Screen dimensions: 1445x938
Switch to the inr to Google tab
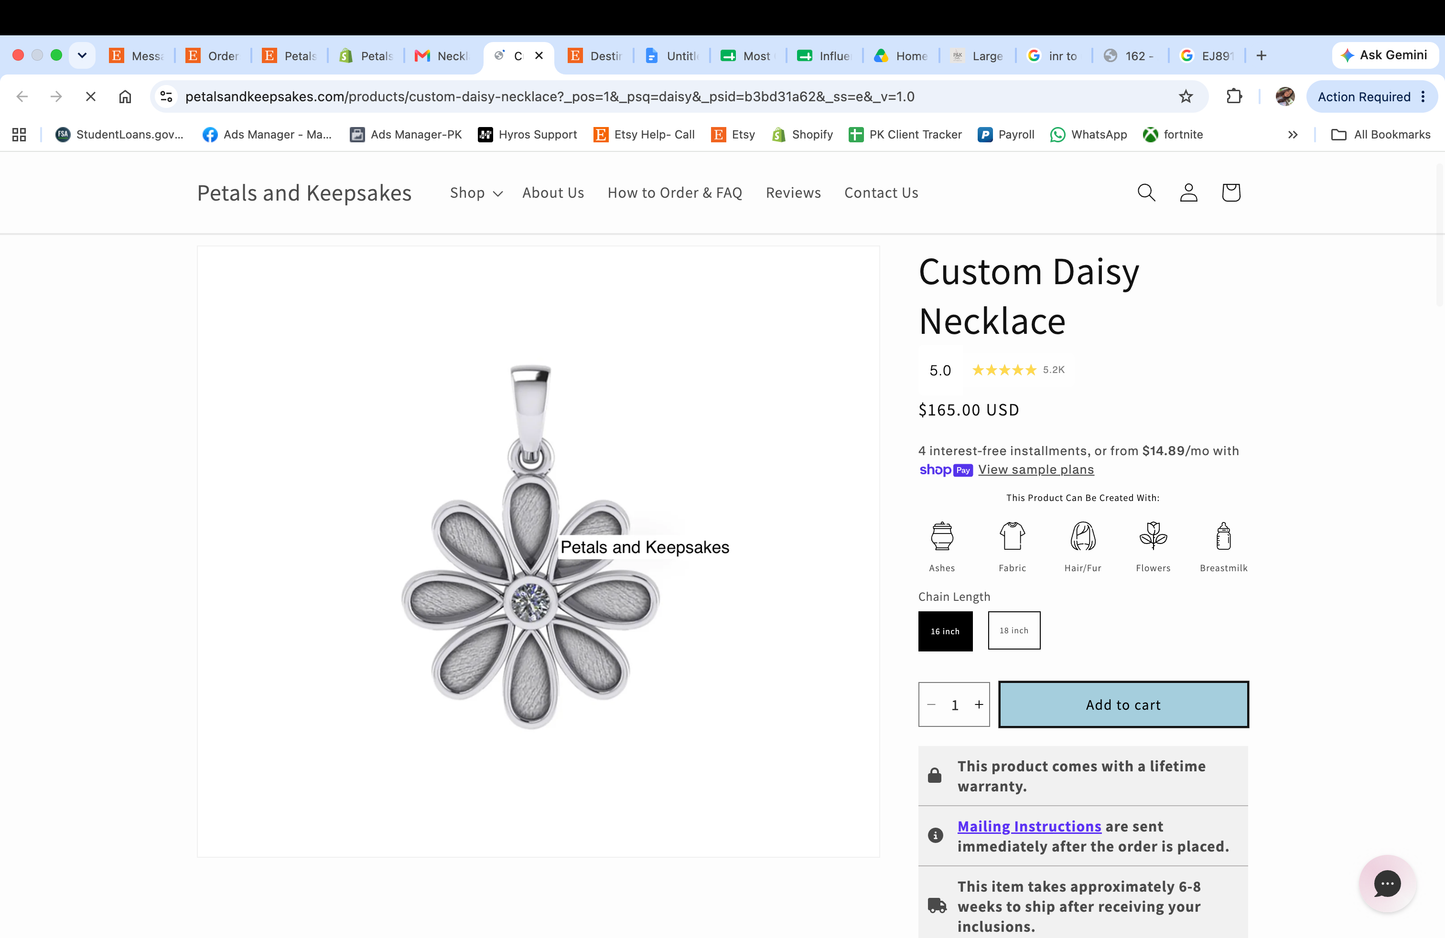coord(1053,56)
